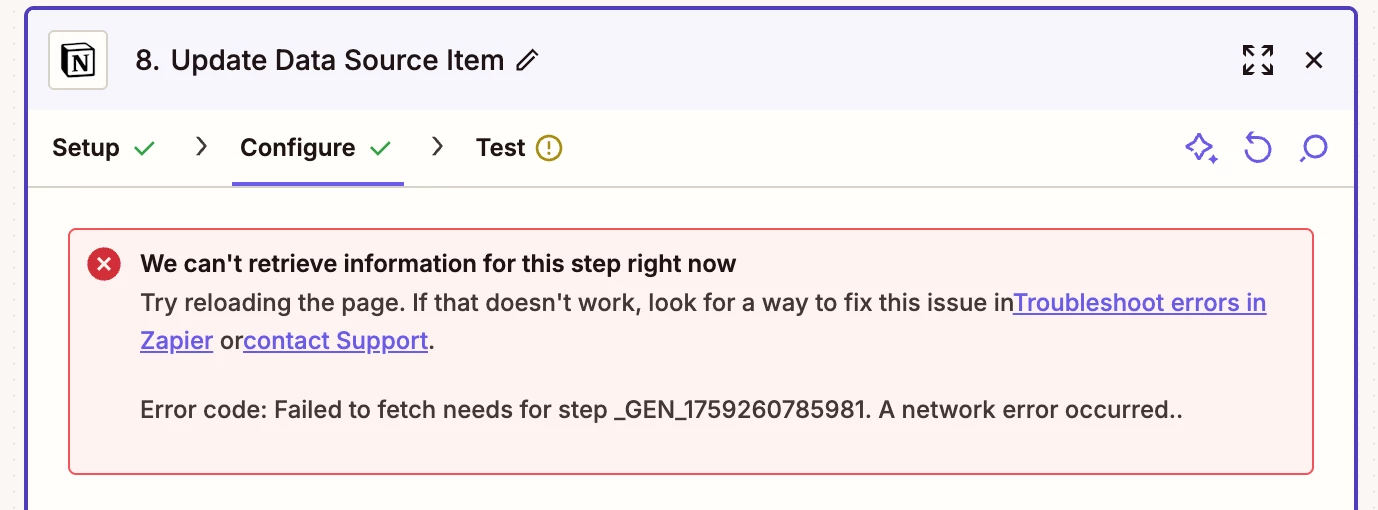1378x510 pixels.
Task: Click the Notion app icon
Action: click(x=78, y=61)
